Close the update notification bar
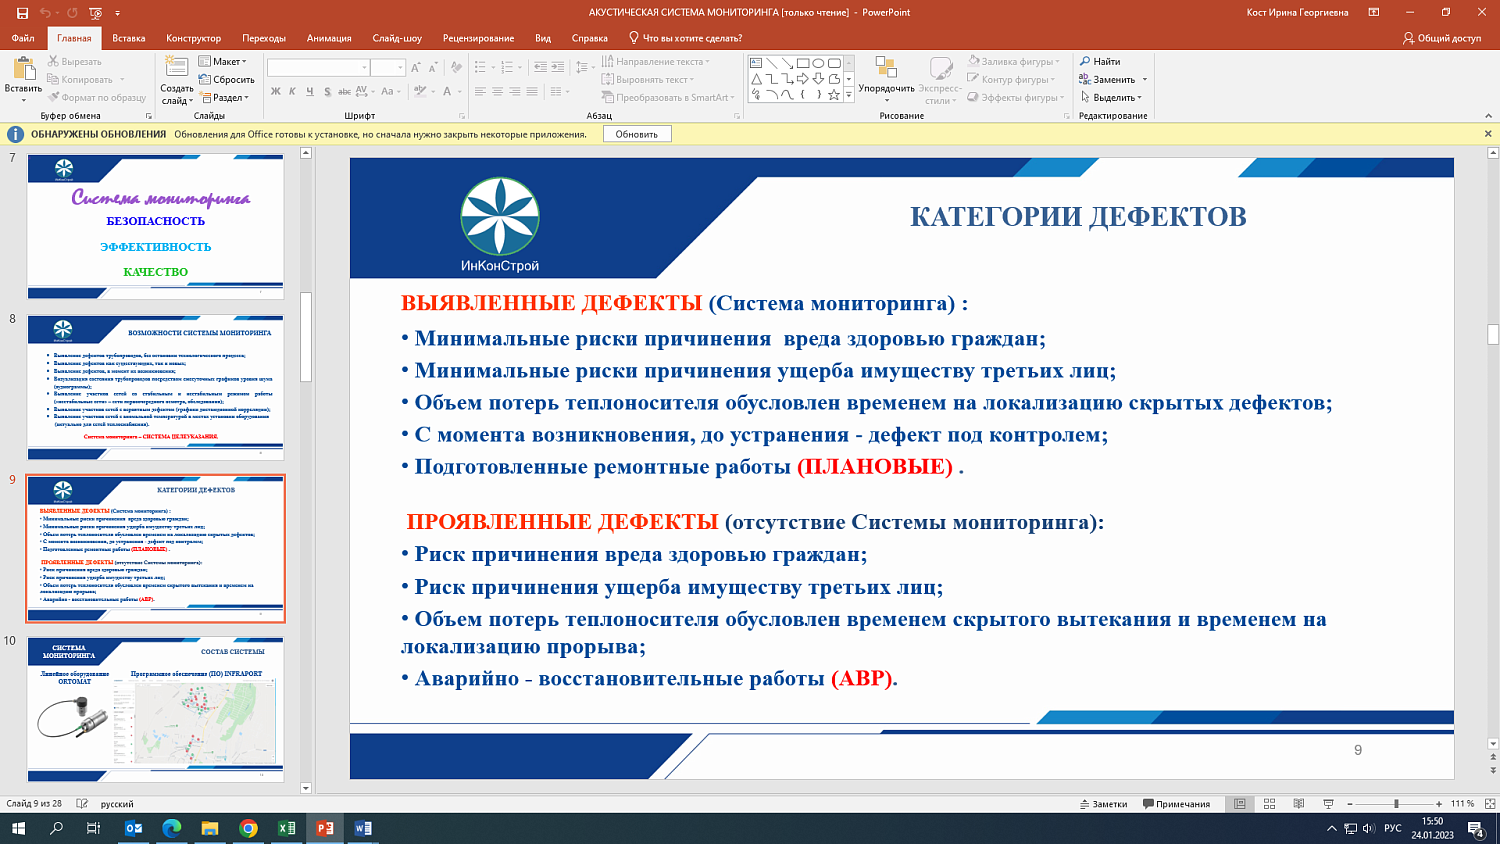This screenshot has width=1500, height=844. pos(1488,134)
